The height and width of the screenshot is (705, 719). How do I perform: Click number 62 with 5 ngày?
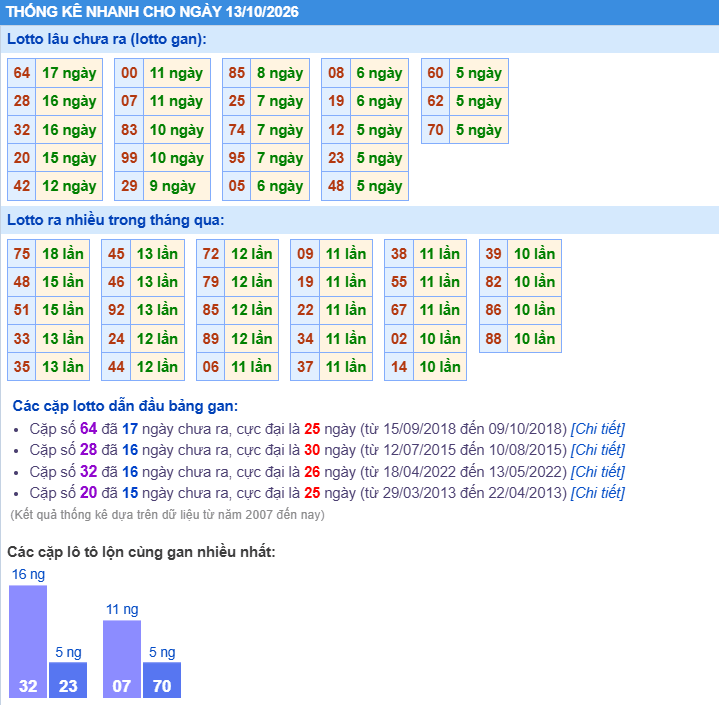tap(435, 101)
